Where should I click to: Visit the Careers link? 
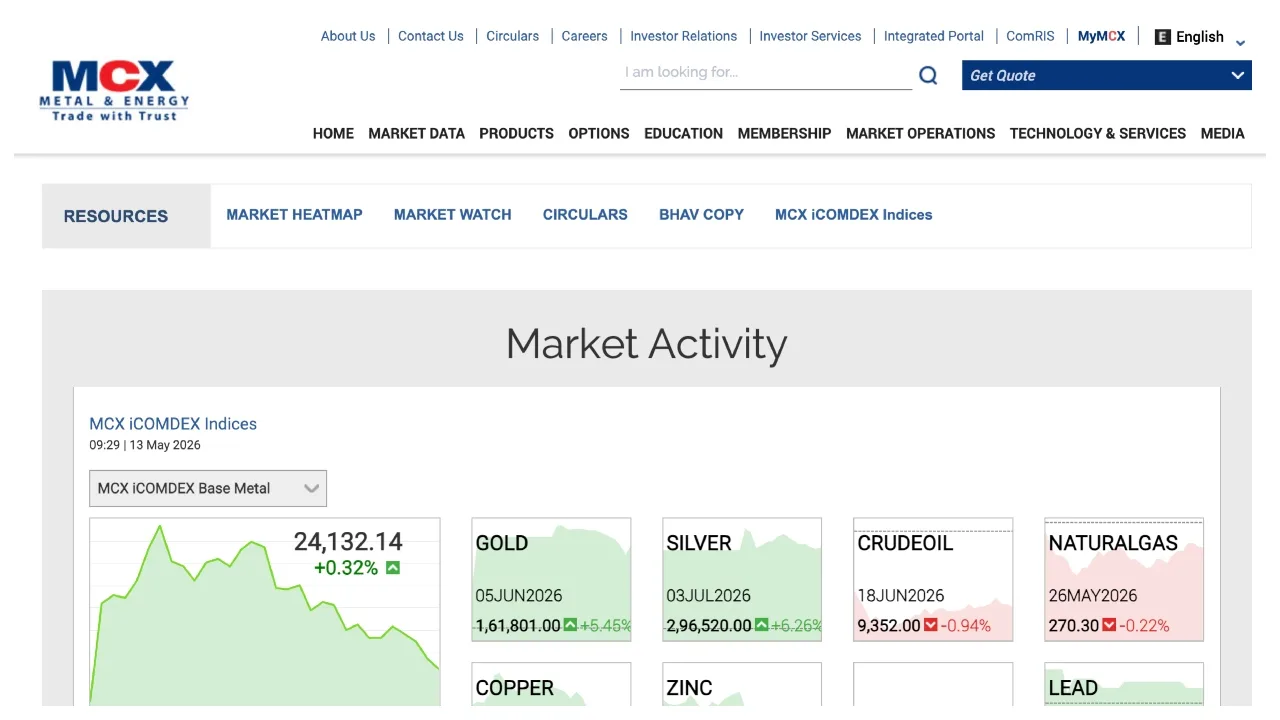584,36
